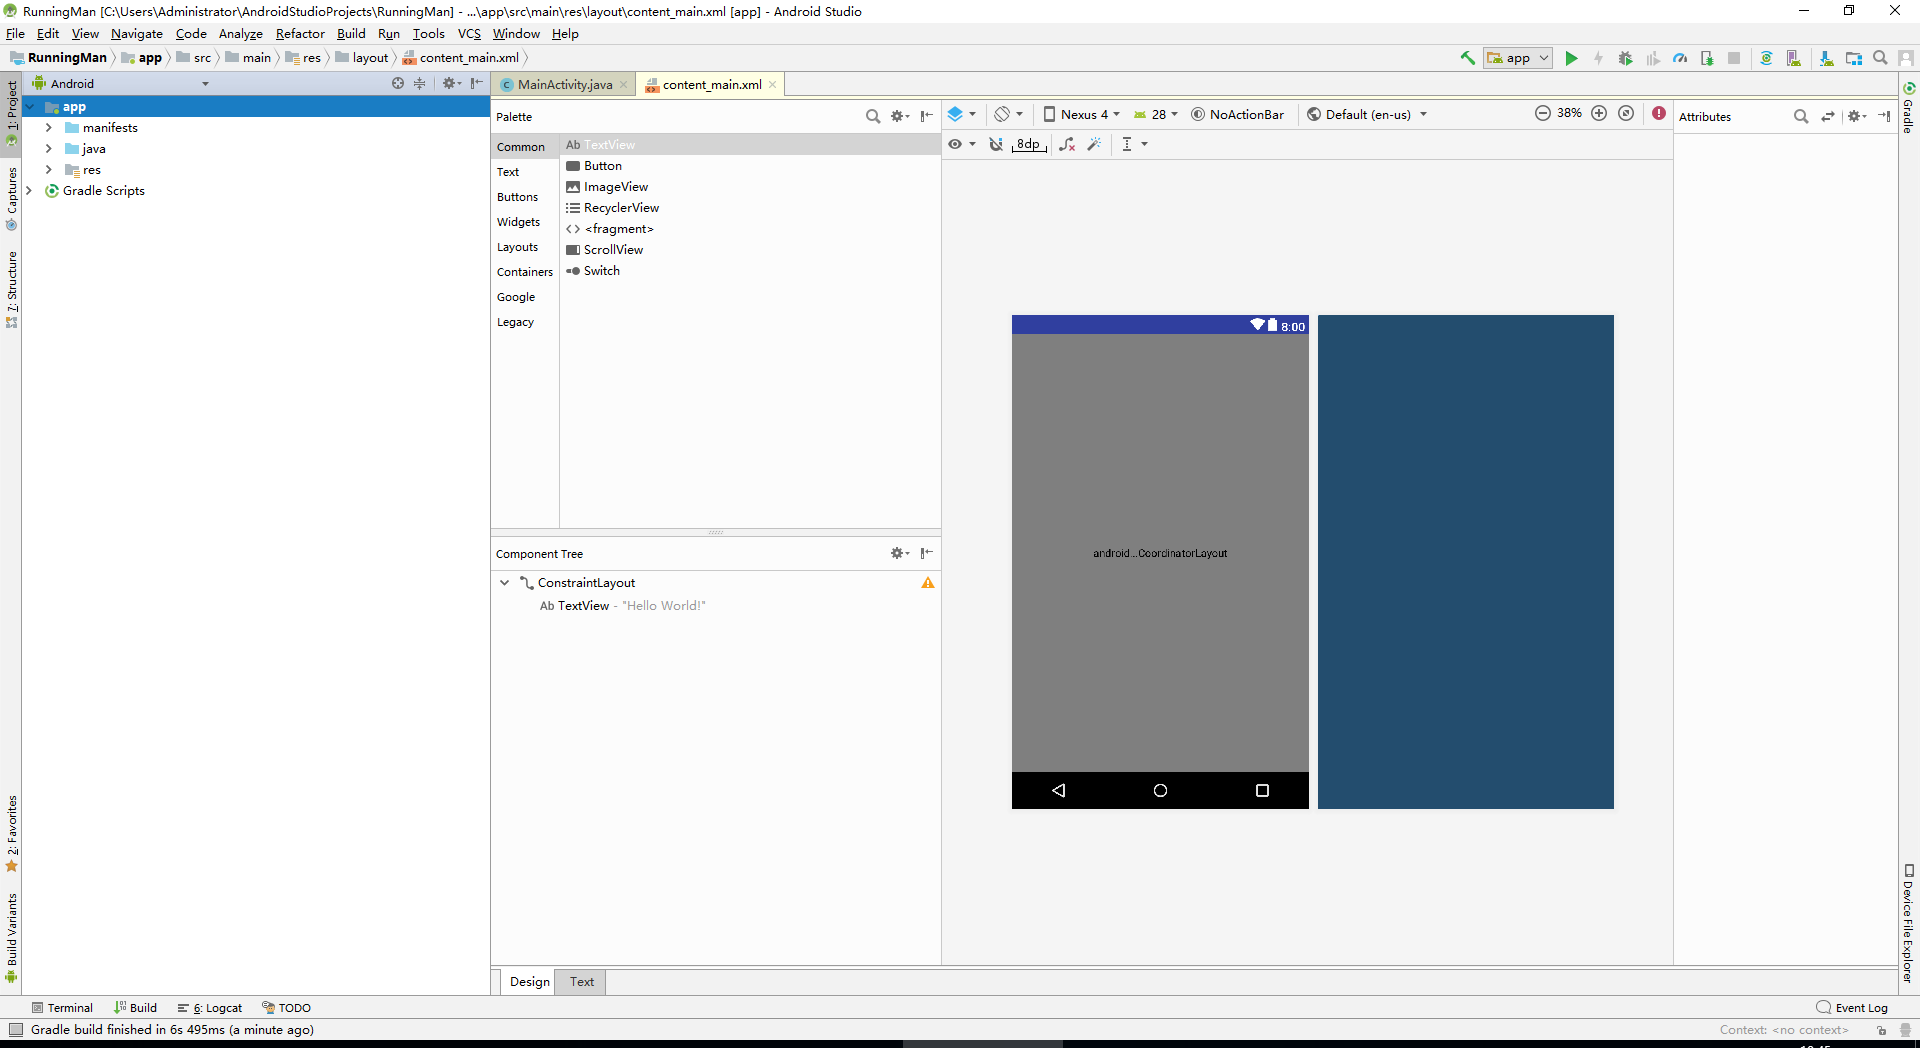Switch to MainActivity.java tab

[565, 85]
